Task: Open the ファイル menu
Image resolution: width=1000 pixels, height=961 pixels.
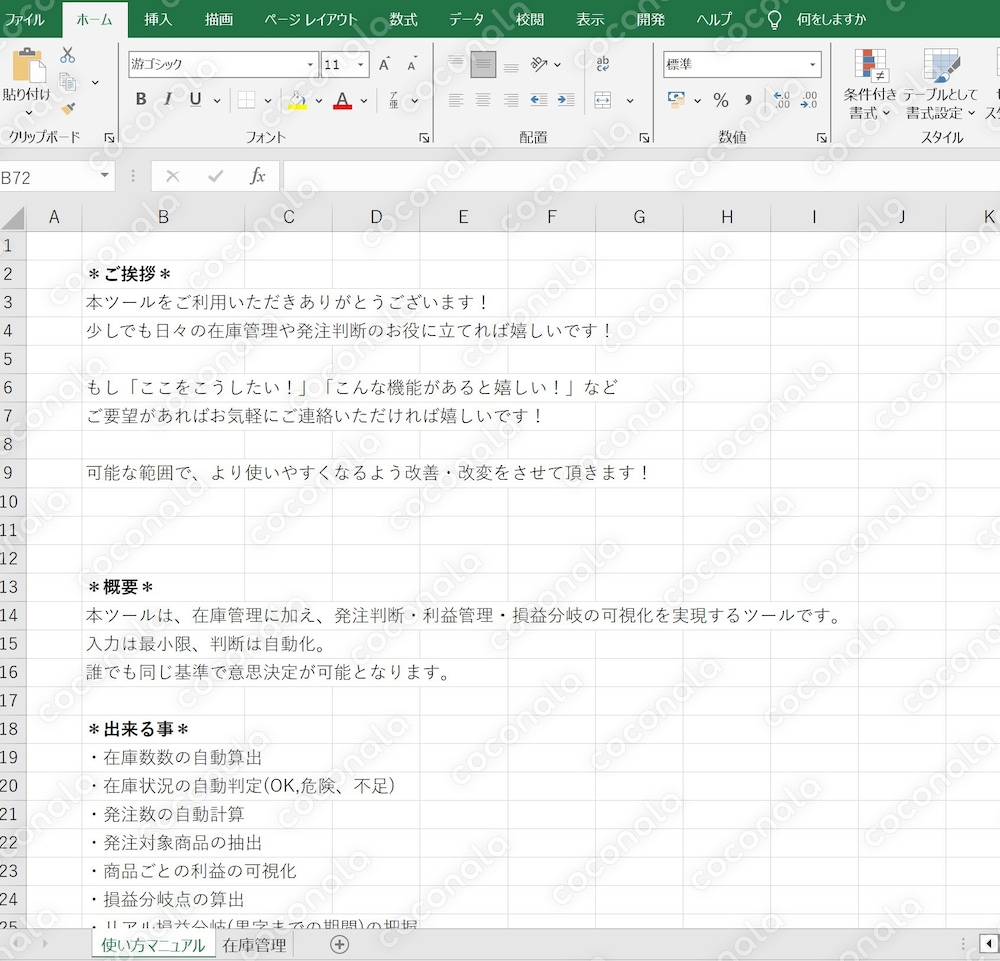Action: click(25, 20)
